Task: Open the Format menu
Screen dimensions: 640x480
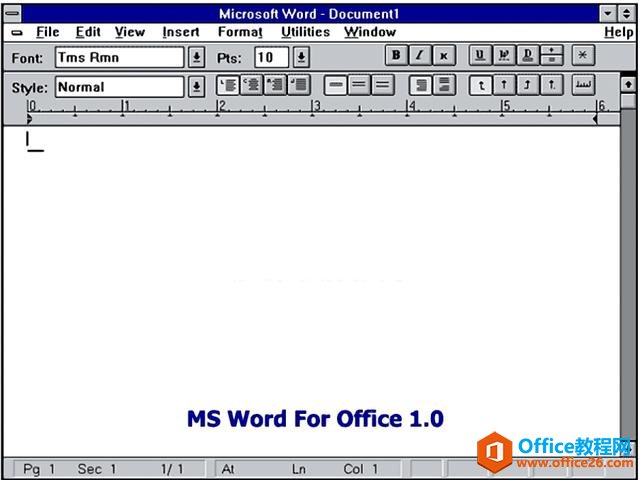Action: (x=240, y=32)
